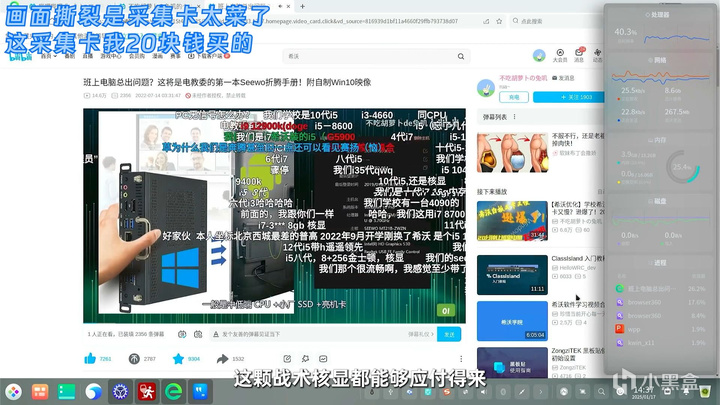Open the green 360 browser dock icon
Screen dimensions: 720x405
[x=174, y=392]
